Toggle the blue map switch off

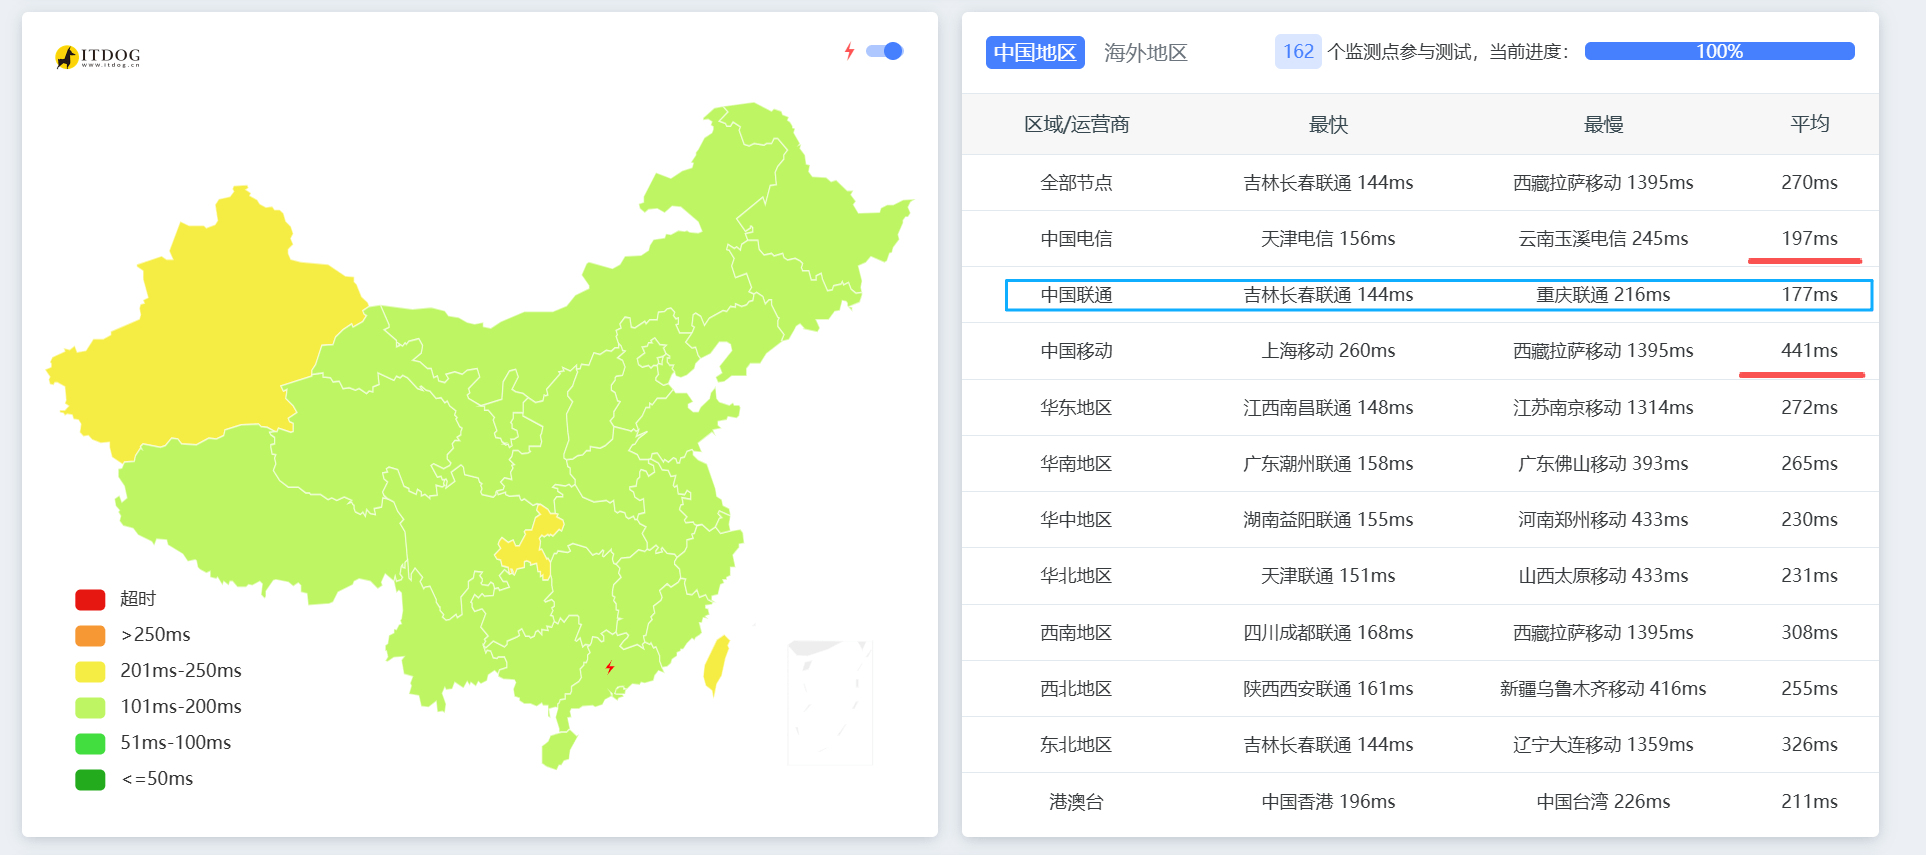click(885, 51)
